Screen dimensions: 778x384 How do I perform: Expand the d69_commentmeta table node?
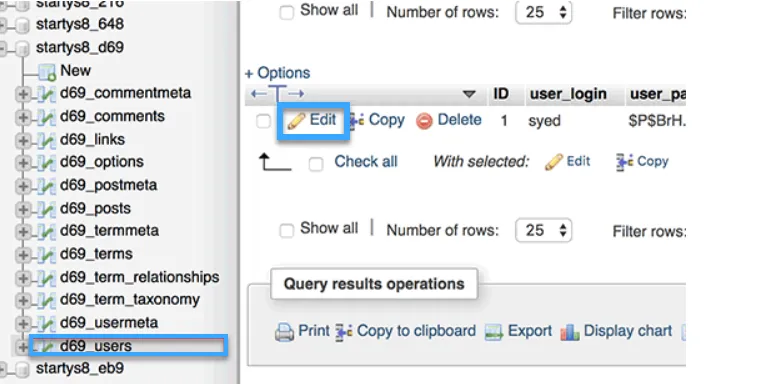coord(22,94)
